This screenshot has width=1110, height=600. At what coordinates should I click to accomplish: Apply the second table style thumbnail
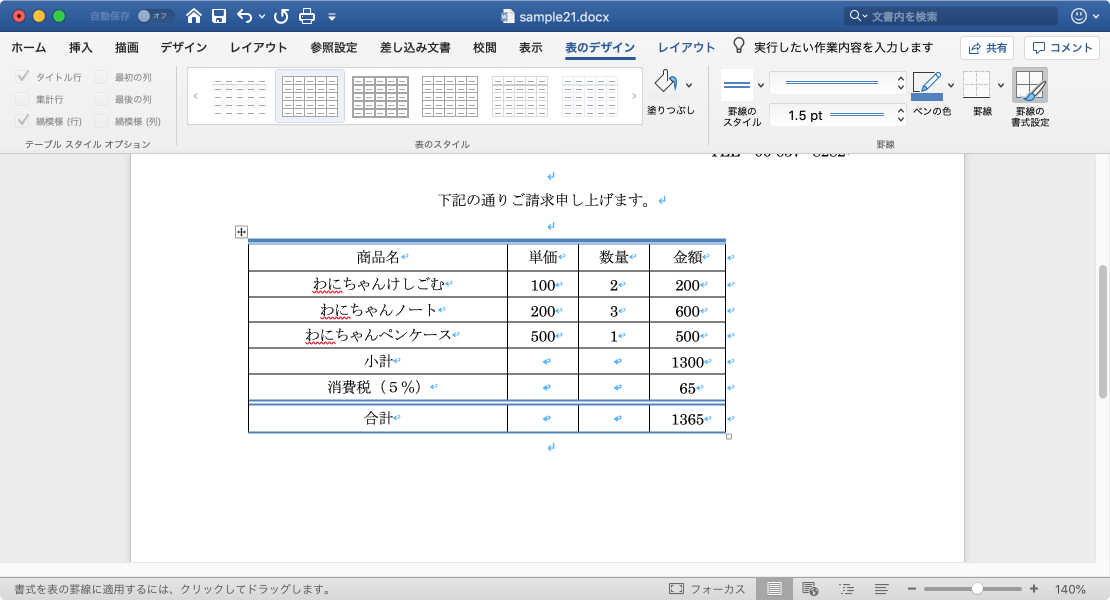coord(310,96)
